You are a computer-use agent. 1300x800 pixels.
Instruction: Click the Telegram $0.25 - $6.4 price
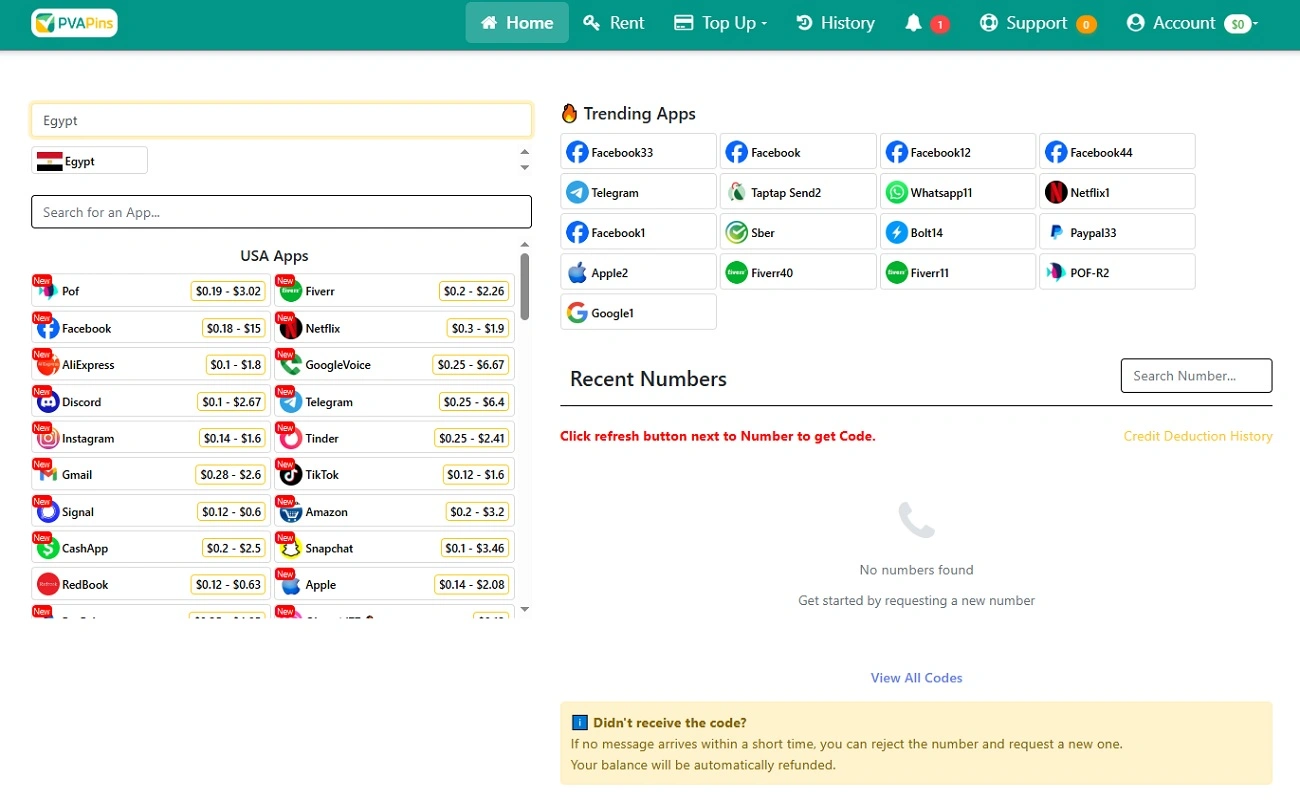475,402
